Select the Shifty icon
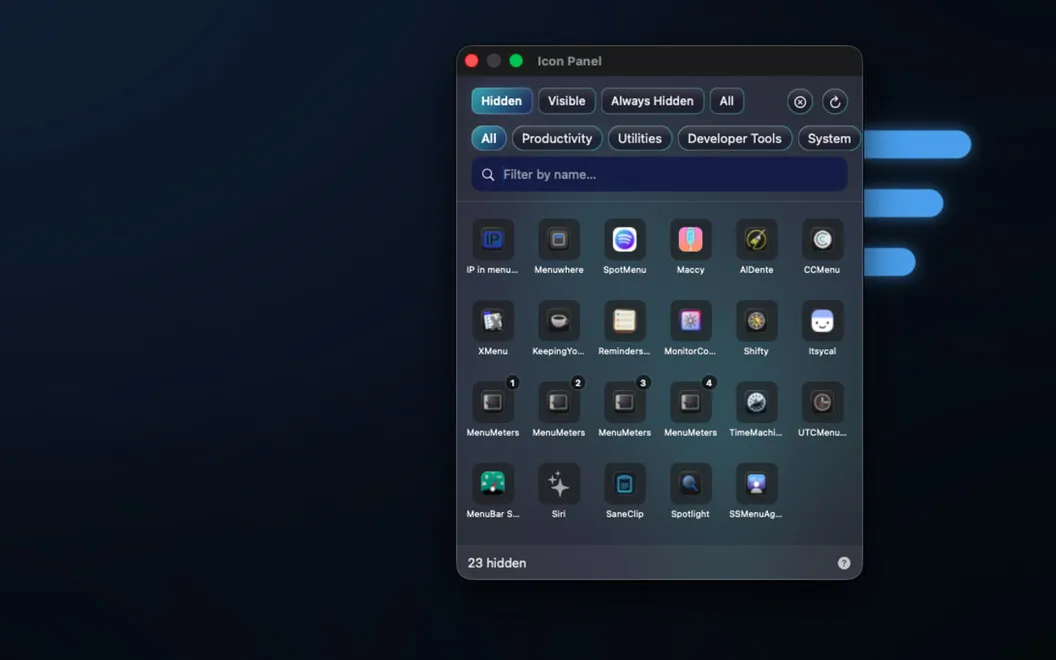 coord(756,321)
